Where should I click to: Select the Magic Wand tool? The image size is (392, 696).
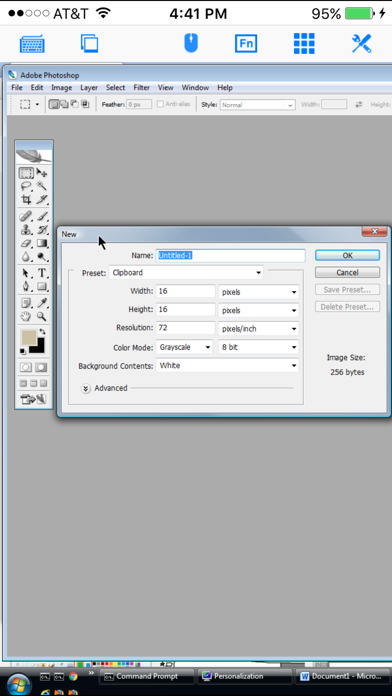point(42,186)
